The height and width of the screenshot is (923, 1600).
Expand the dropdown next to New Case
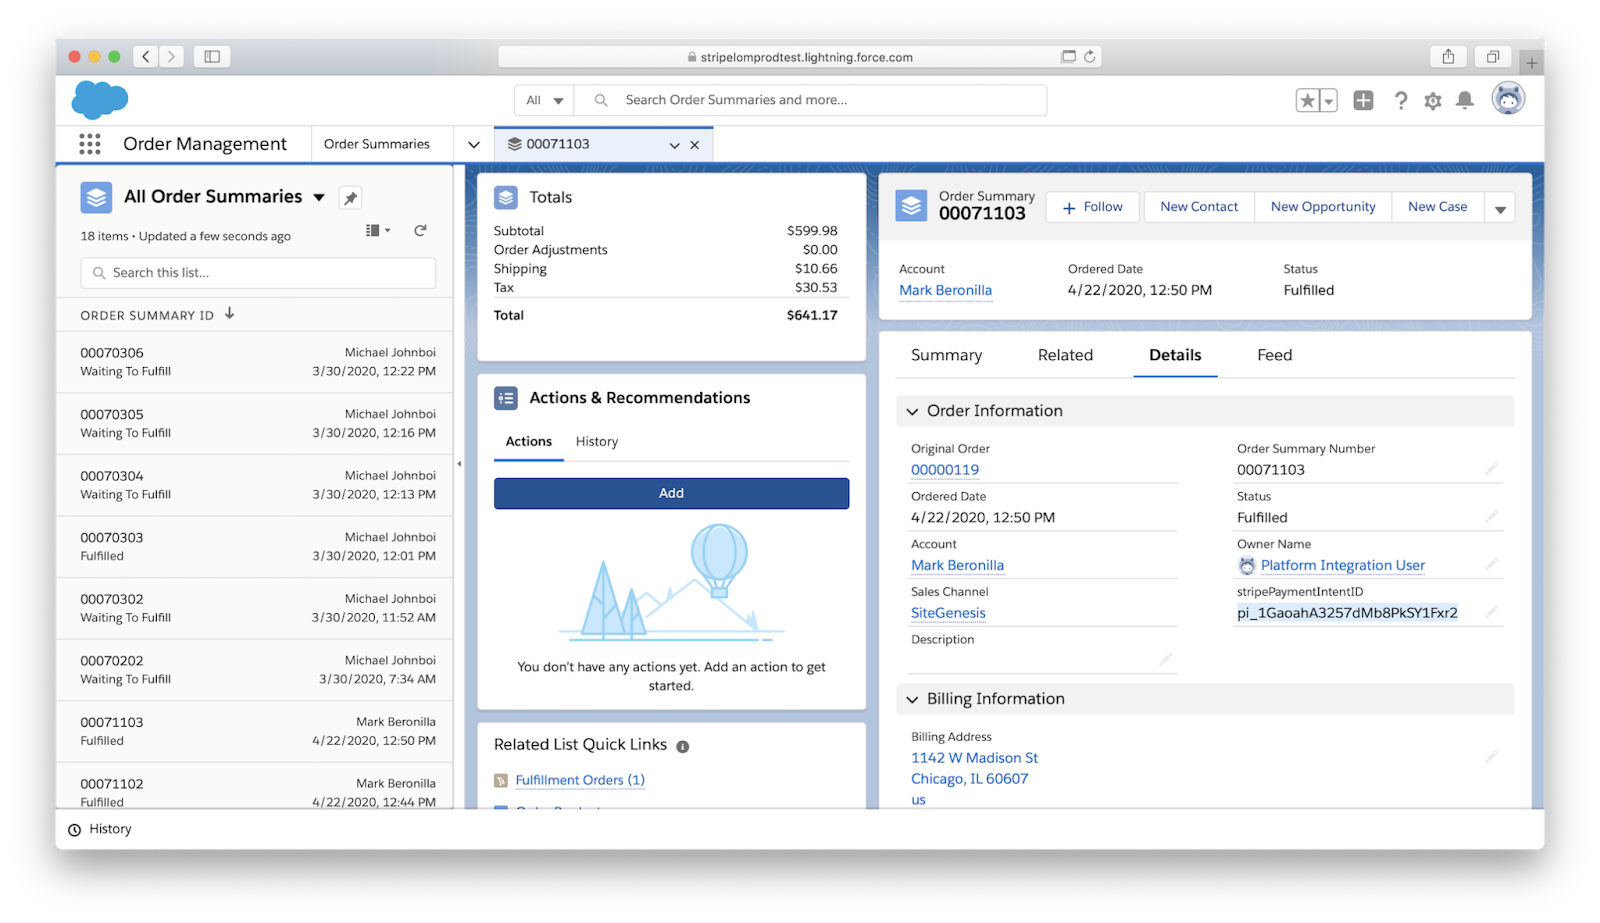point(1500,207)
